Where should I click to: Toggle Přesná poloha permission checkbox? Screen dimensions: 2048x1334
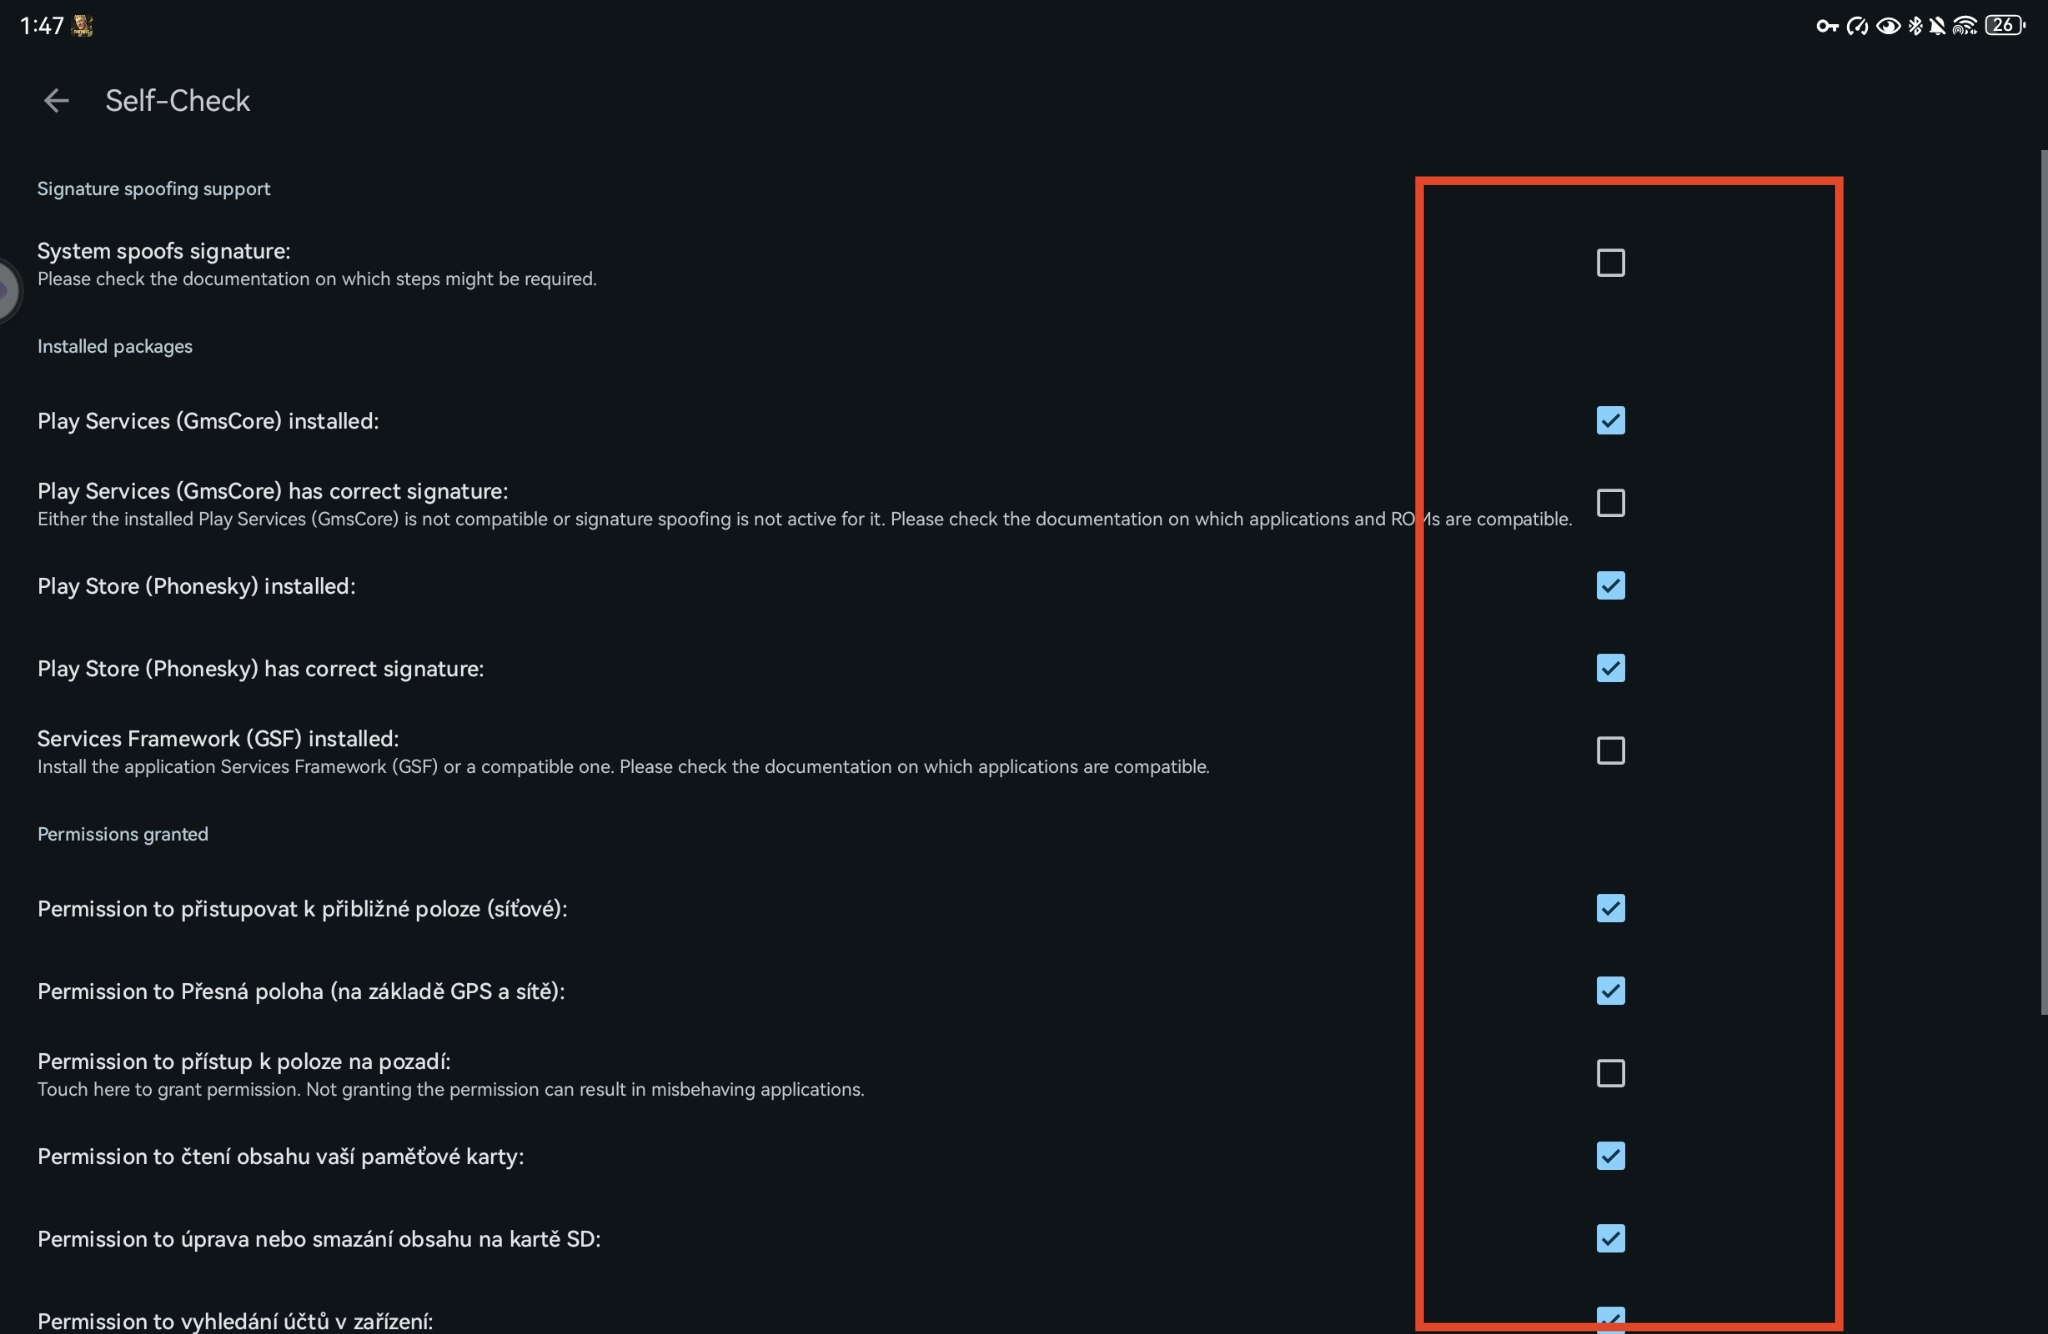coord(1610,991)
